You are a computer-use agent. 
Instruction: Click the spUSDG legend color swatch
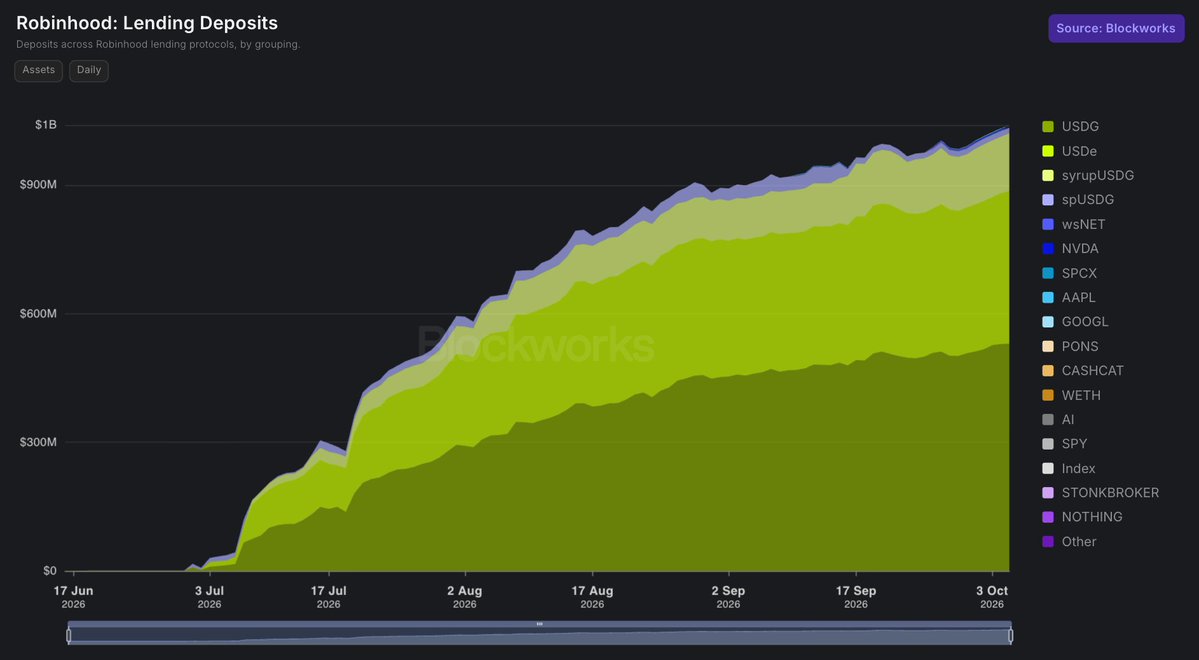pyautogui.click(x=1048, y=200)
